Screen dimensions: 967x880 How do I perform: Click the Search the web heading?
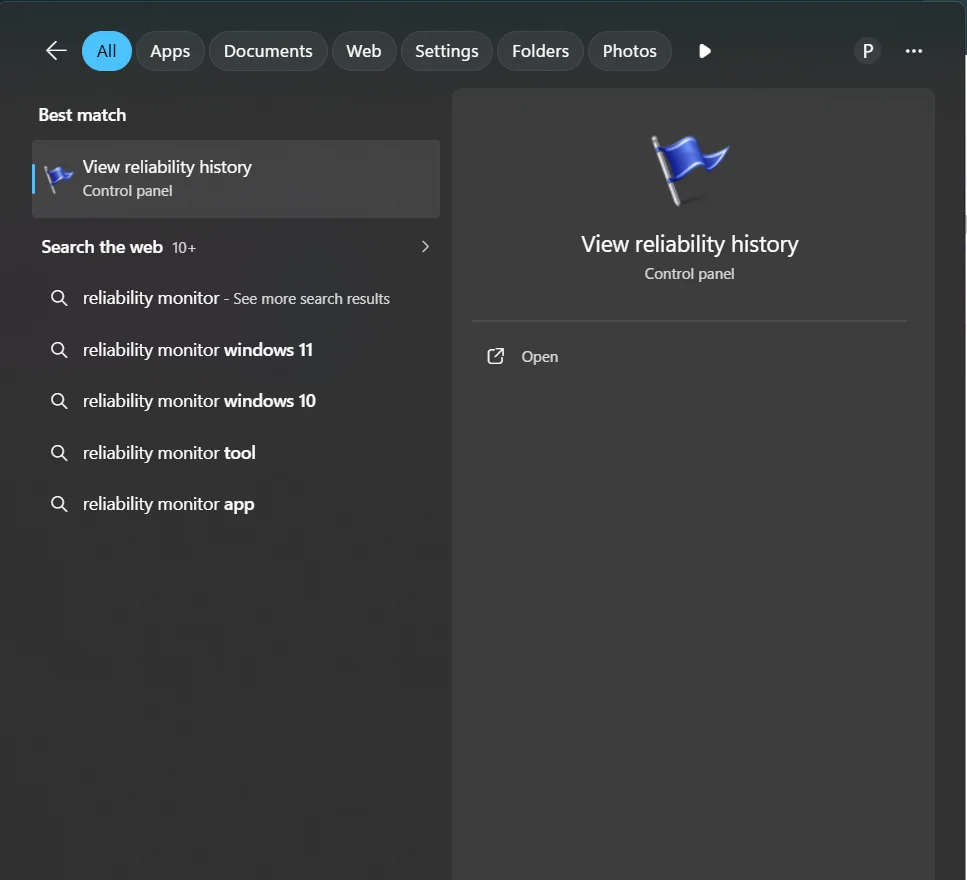(x=102, y=247)
